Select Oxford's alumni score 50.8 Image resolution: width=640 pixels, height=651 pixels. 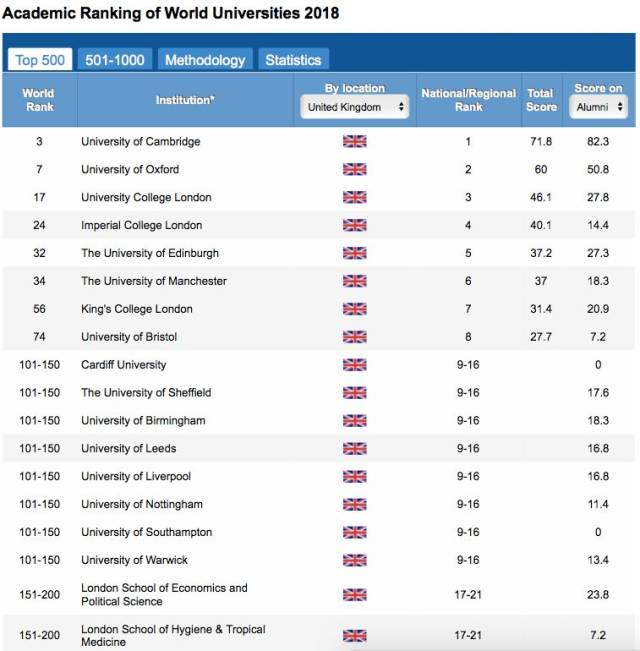pyautogui.click(x=598, y=169)
